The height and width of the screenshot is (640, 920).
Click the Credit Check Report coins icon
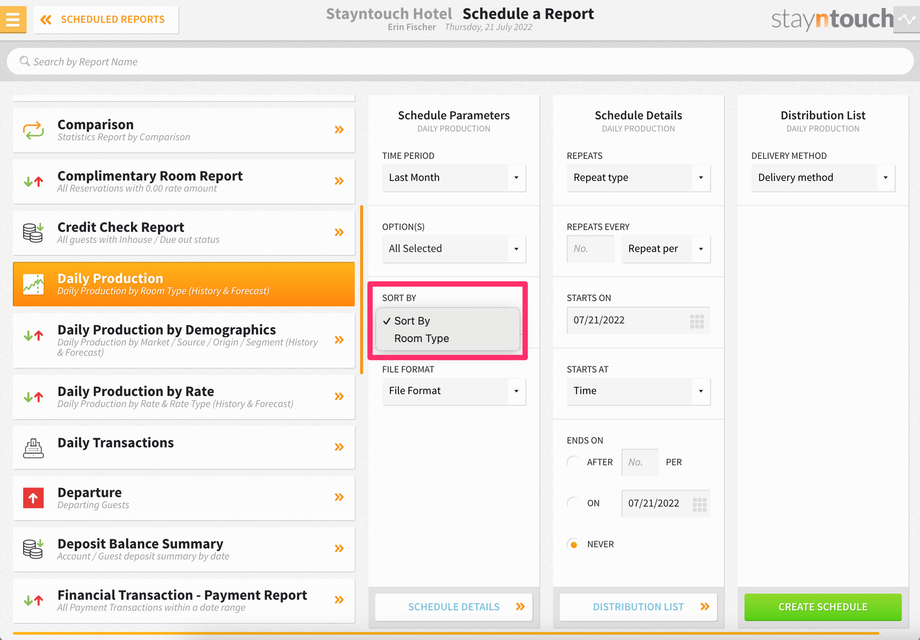pos(33,232)
